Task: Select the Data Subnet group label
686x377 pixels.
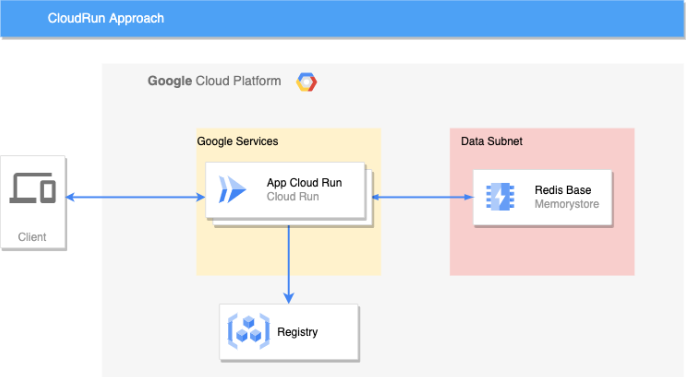Action: pos(492,141)
